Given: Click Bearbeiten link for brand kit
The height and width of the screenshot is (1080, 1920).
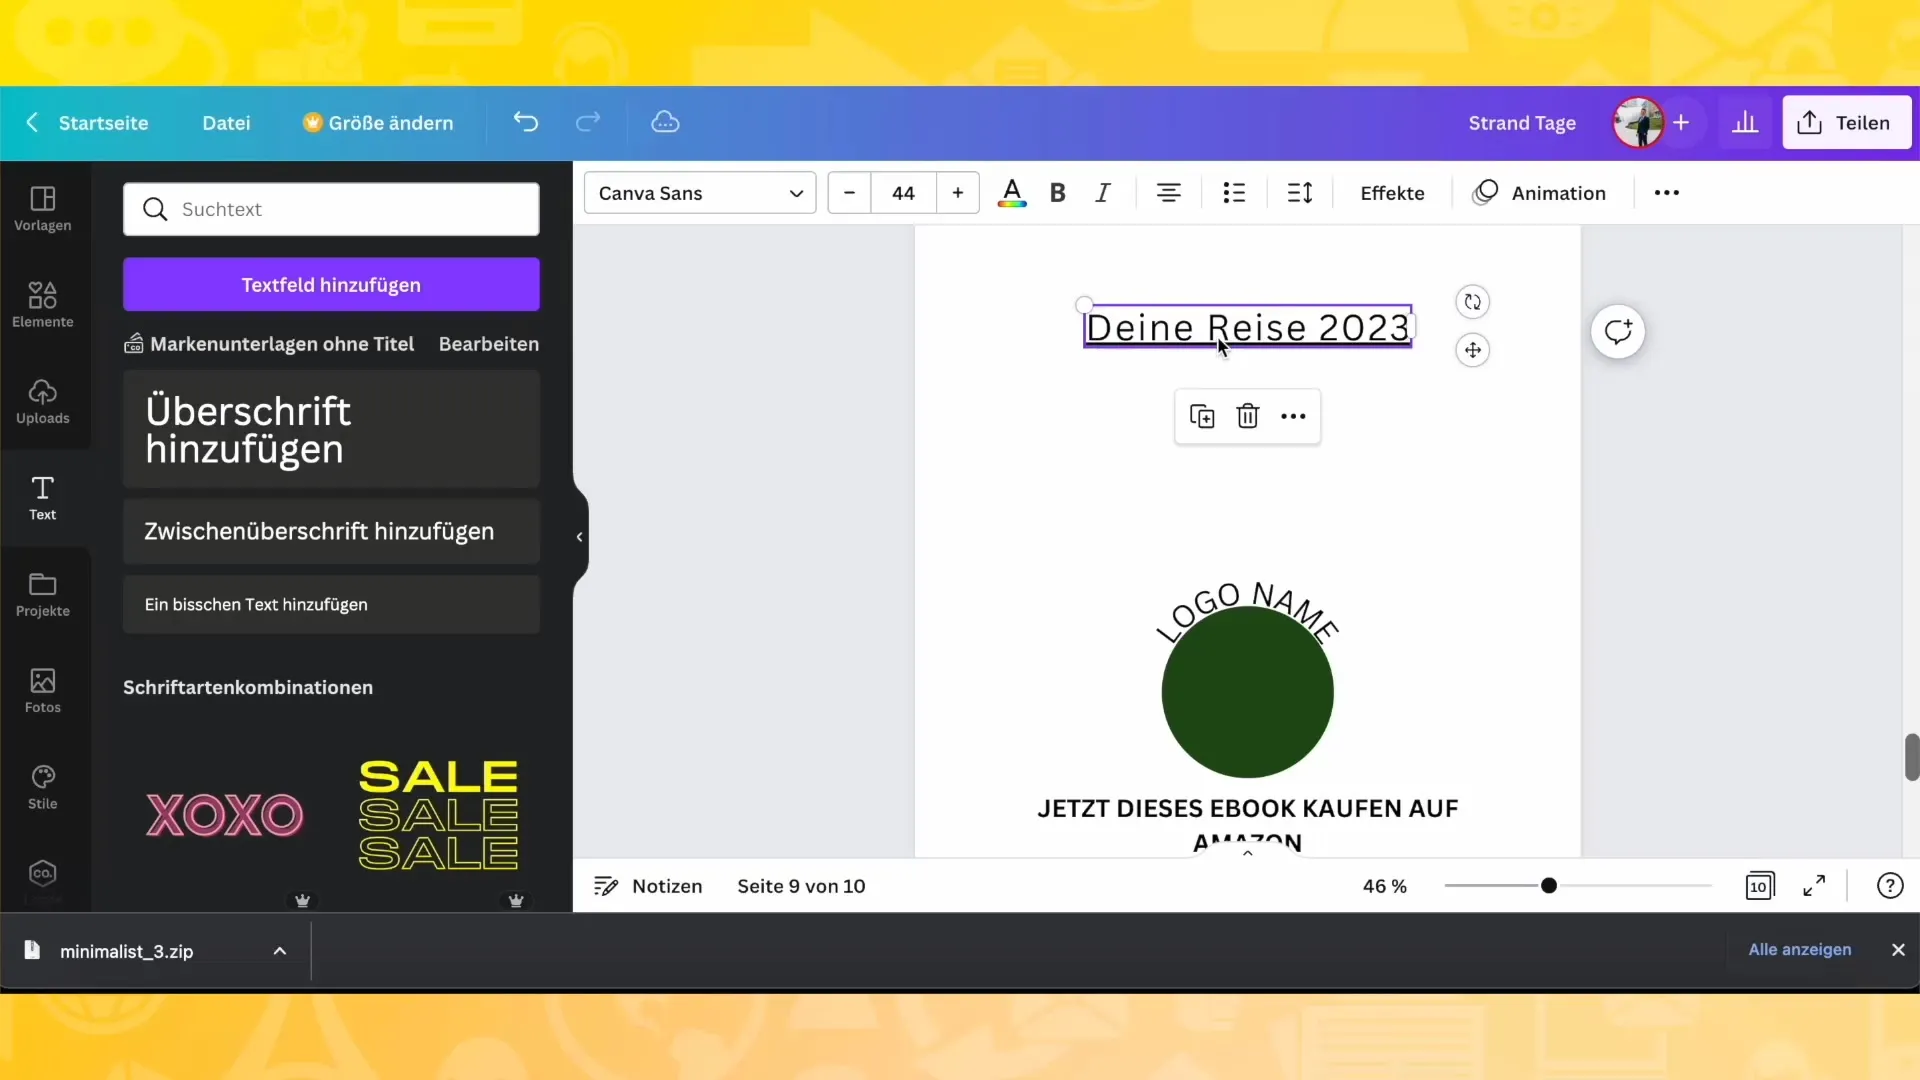Looking at the screenshot, I should click(488, 344).
